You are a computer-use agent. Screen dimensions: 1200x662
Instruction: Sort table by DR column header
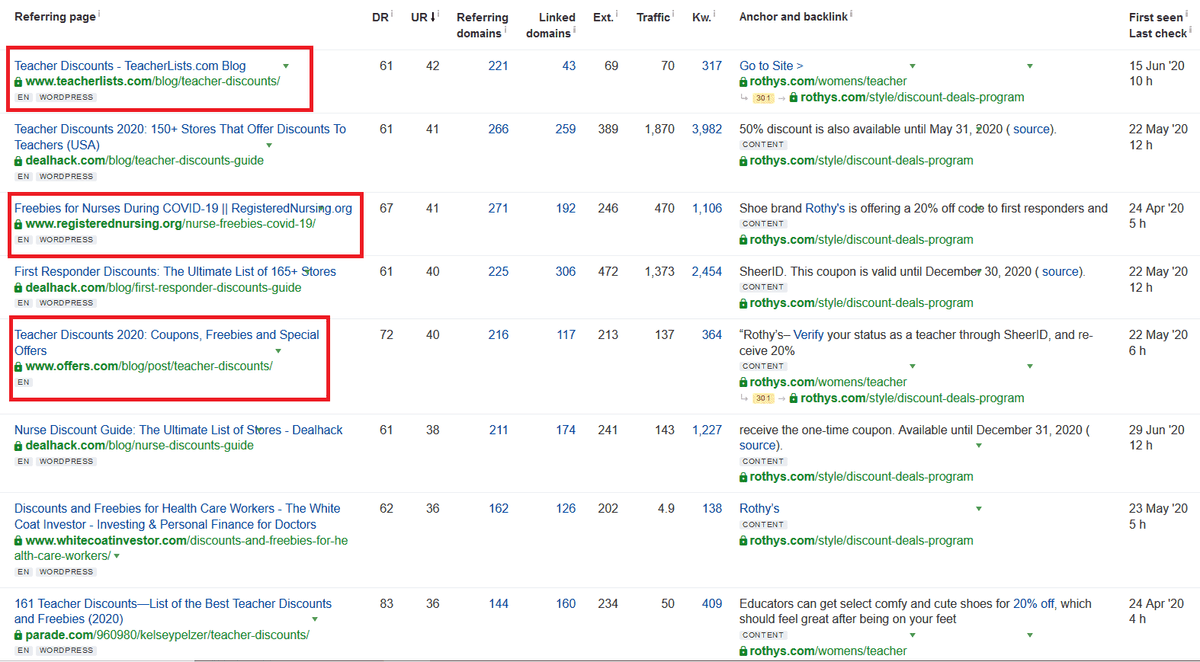378,17
